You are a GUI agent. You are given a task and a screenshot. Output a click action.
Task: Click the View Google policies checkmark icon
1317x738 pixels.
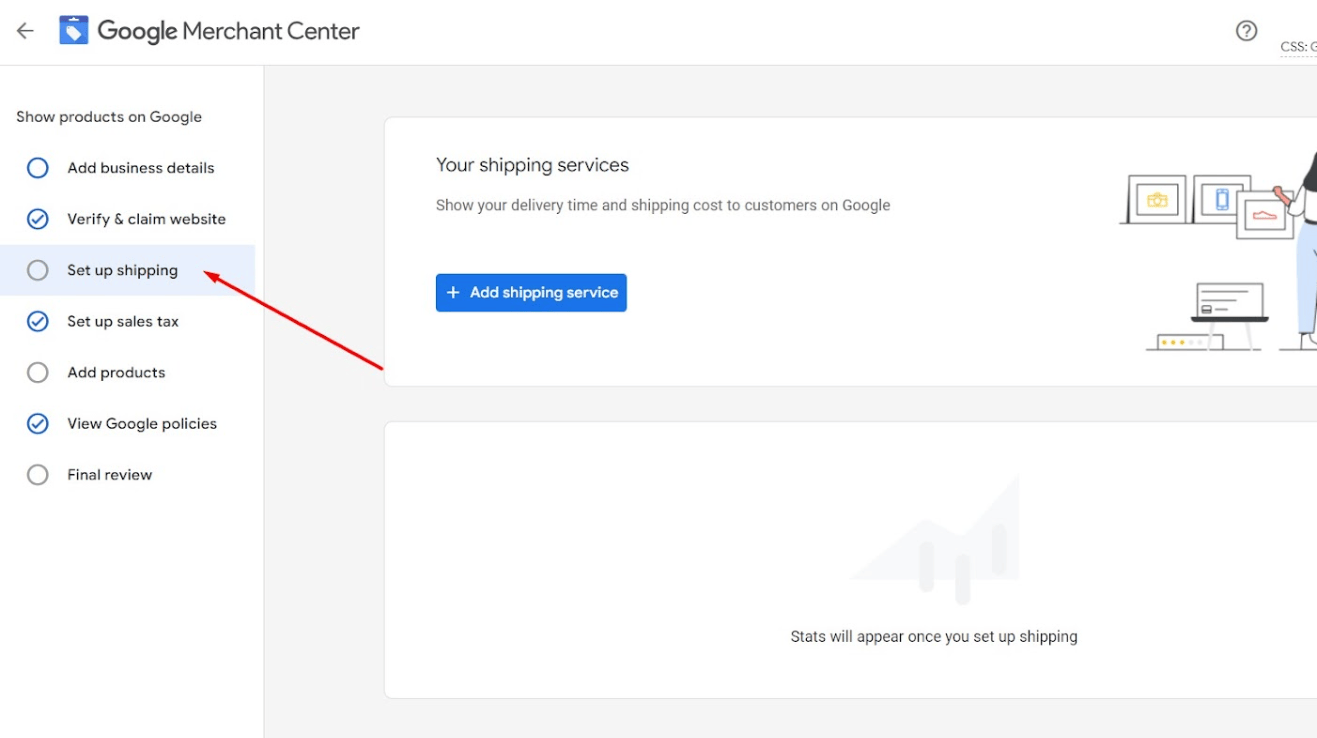click(37, 424)
